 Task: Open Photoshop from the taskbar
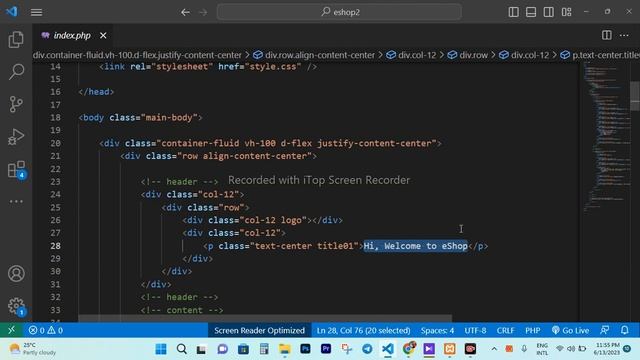(305, 349)
